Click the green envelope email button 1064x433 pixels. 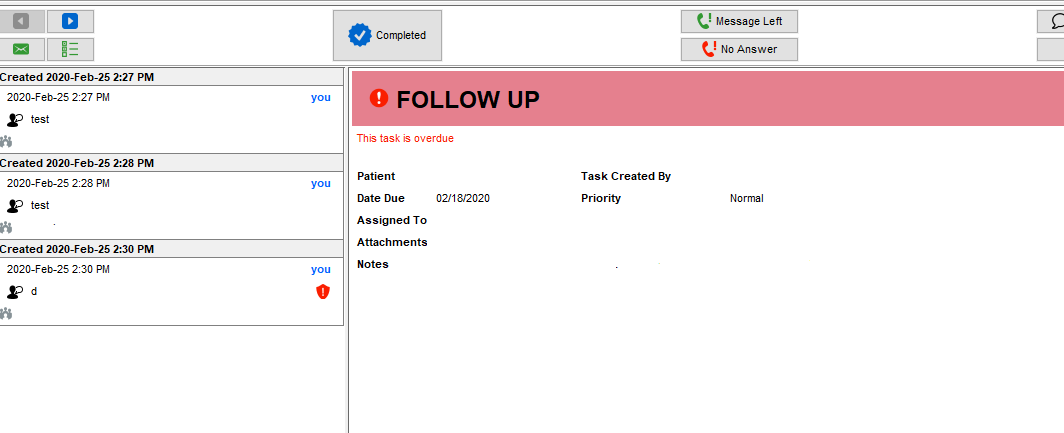[21, 49]
